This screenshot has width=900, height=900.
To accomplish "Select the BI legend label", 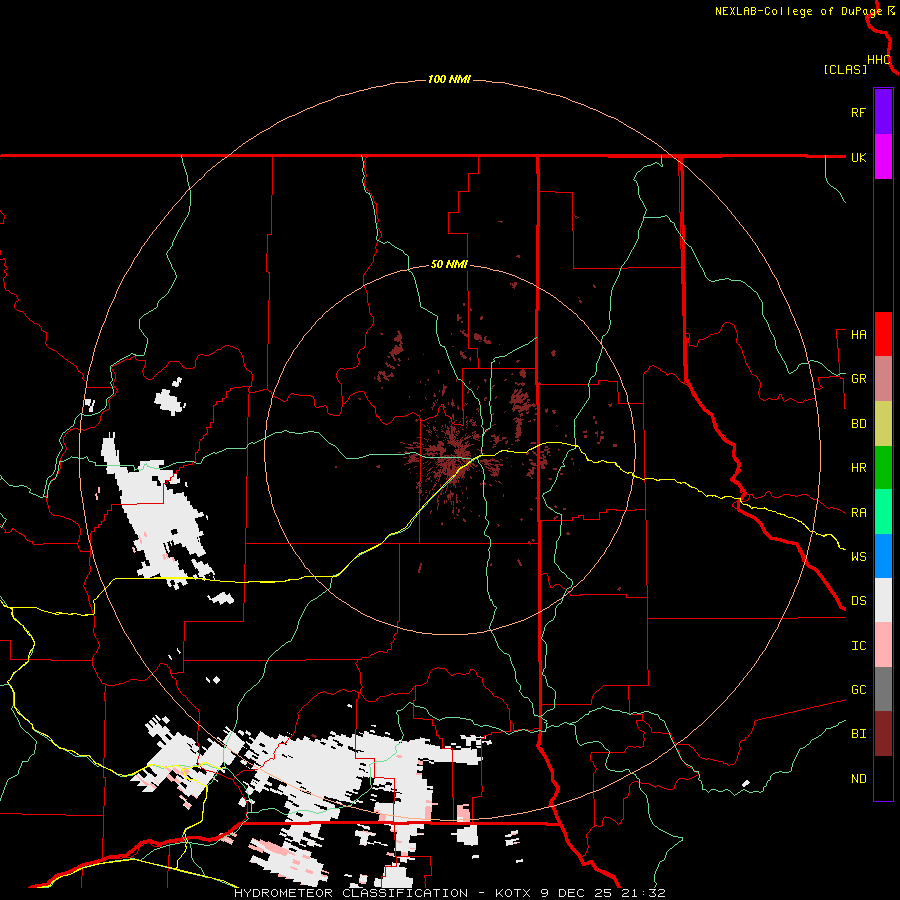I will (x=858, y=734).
